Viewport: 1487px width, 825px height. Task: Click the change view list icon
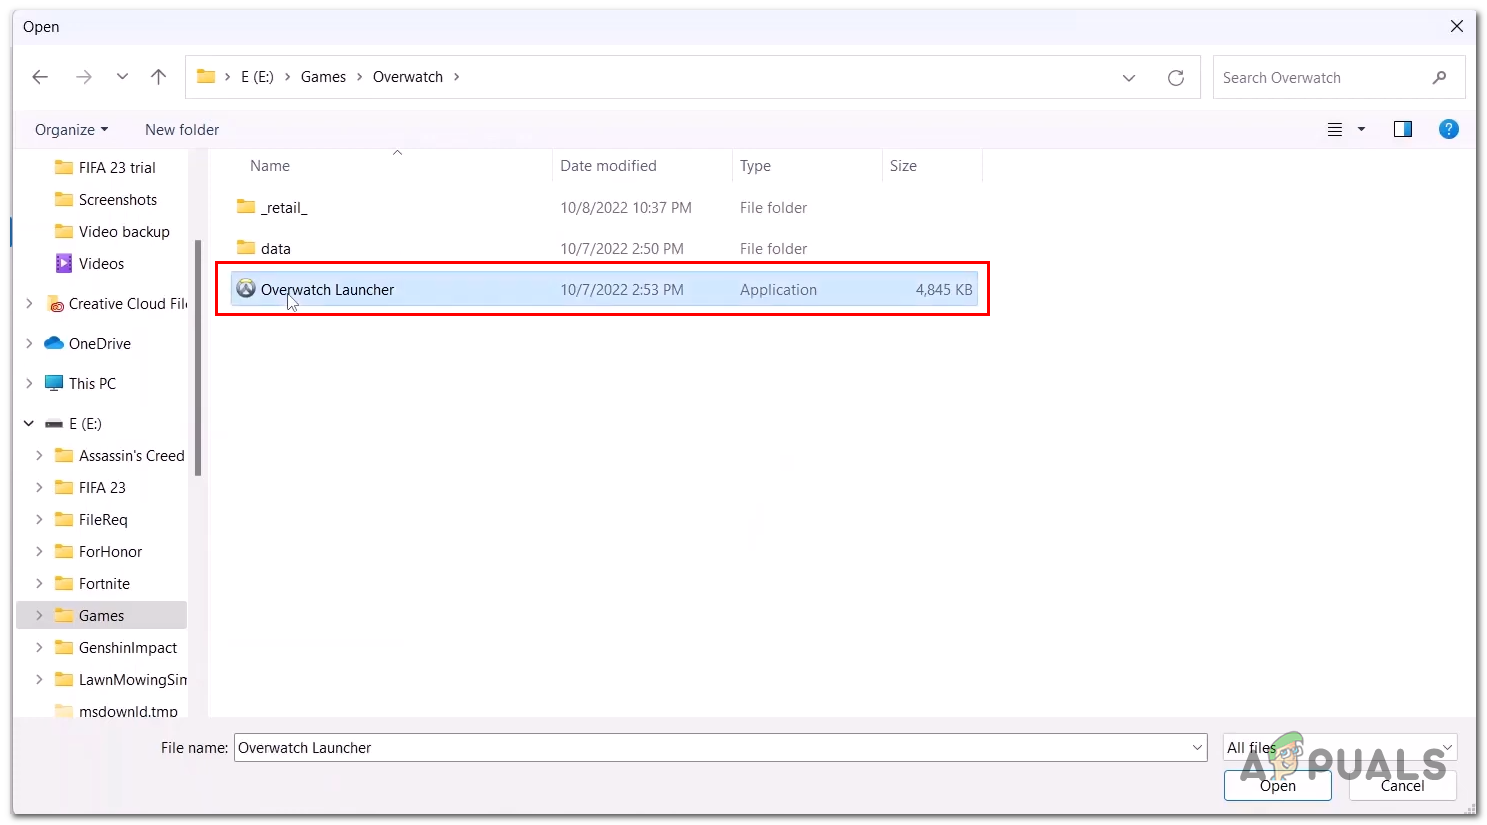coord(1335,129)
